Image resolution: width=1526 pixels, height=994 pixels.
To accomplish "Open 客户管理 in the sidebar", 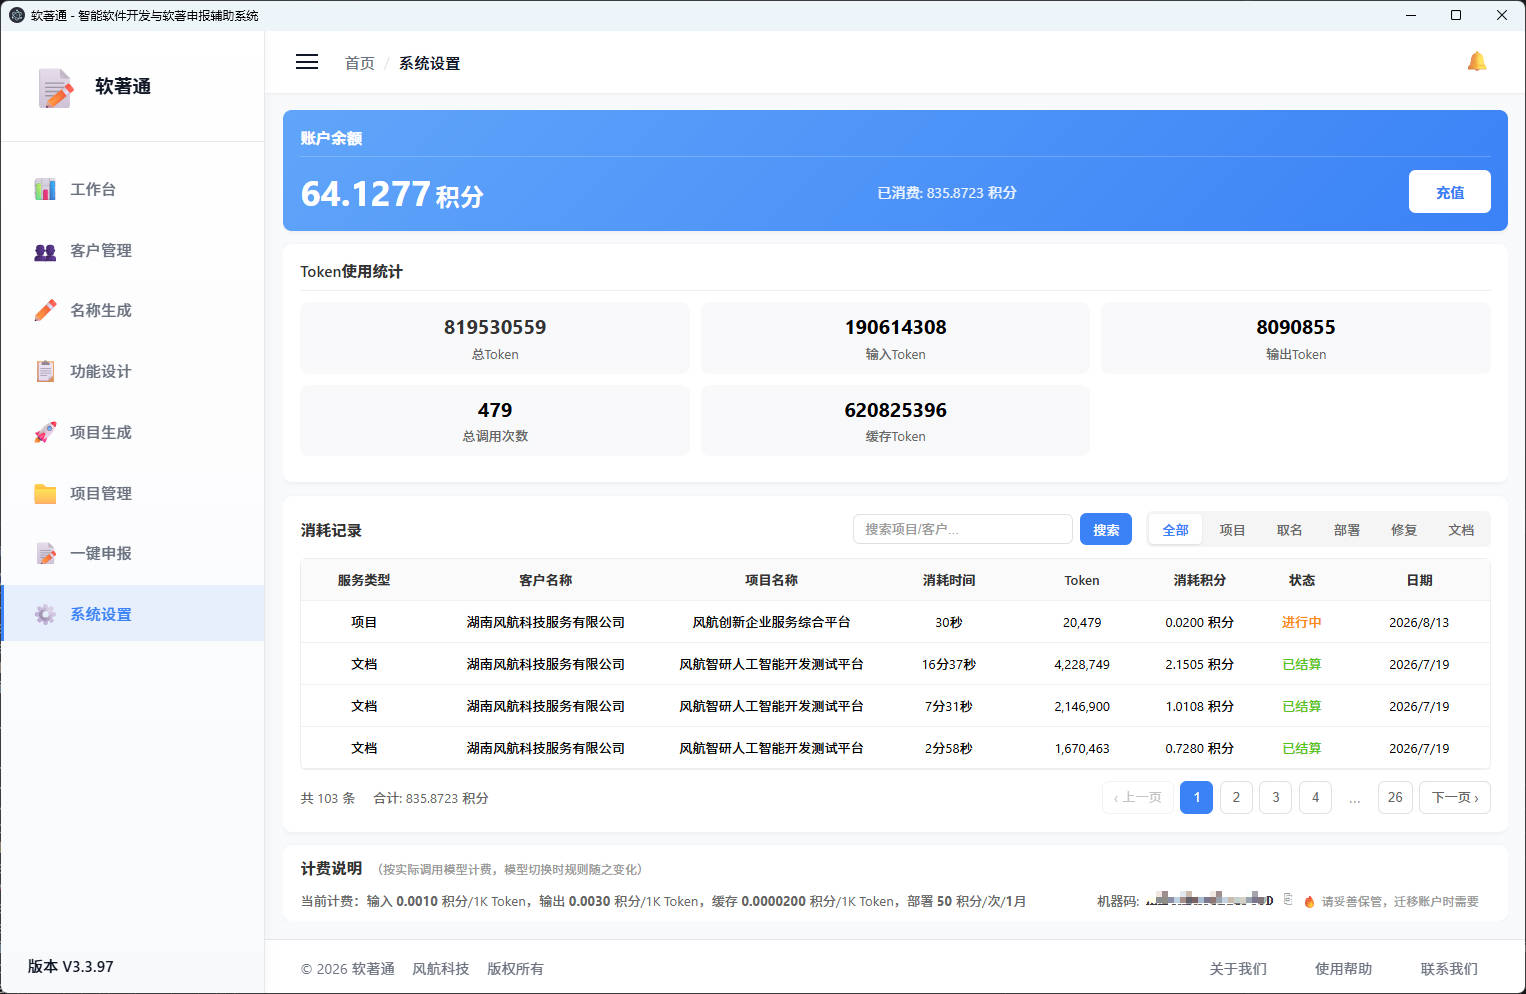I will [132, 250].
